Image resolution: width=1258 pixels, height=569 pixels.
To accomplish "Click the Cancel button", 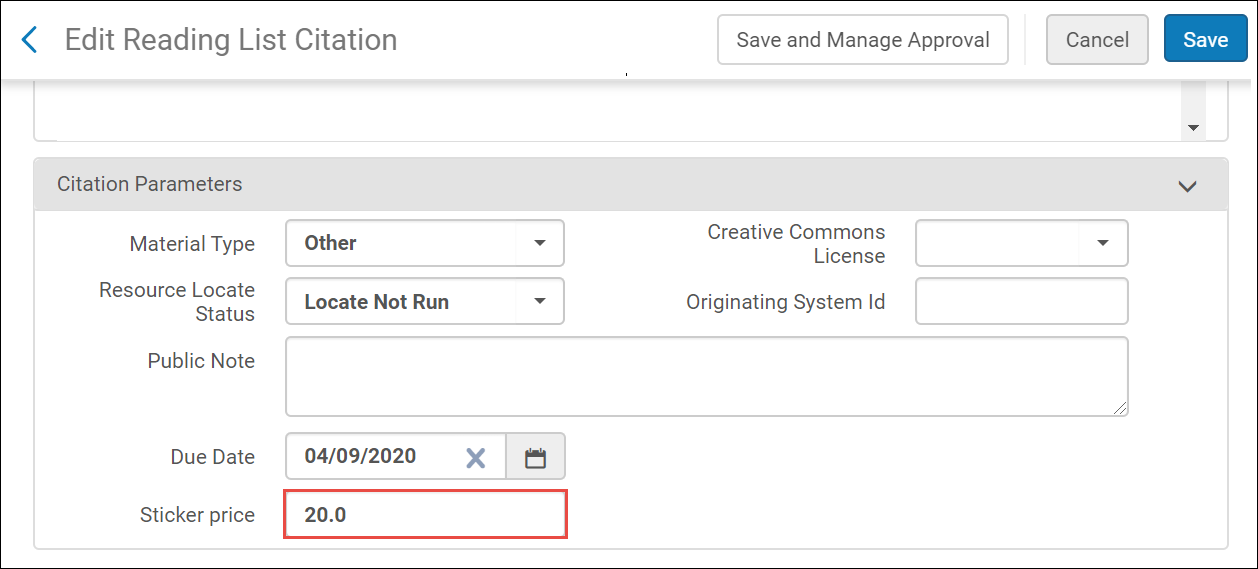I will tap(1097, 40).
